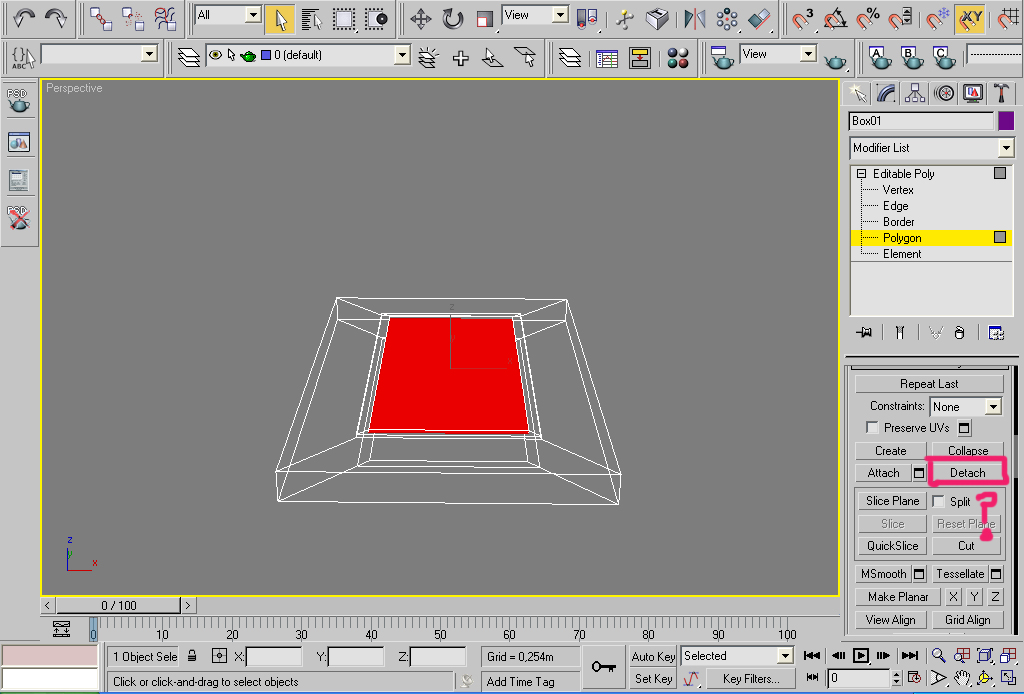The image size is (1024, 694).
Task: Choose the Rectangular Selection Region tool
Action: 344,19
